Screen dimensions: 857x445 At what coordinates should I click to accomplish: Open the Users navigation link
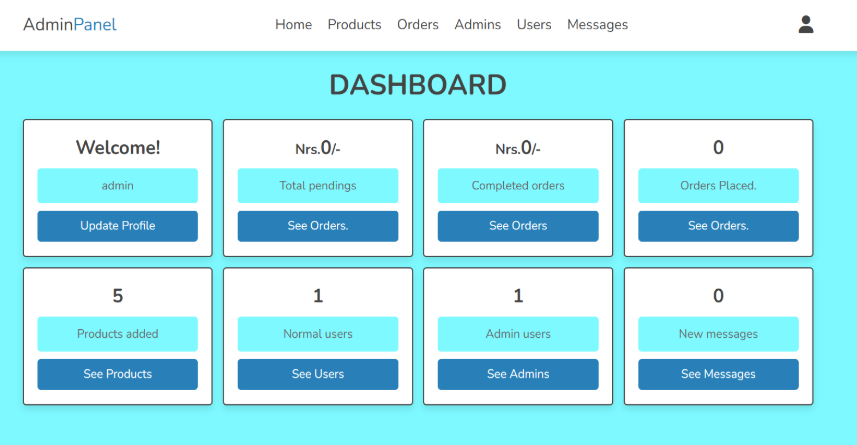[x=534, y=25]
